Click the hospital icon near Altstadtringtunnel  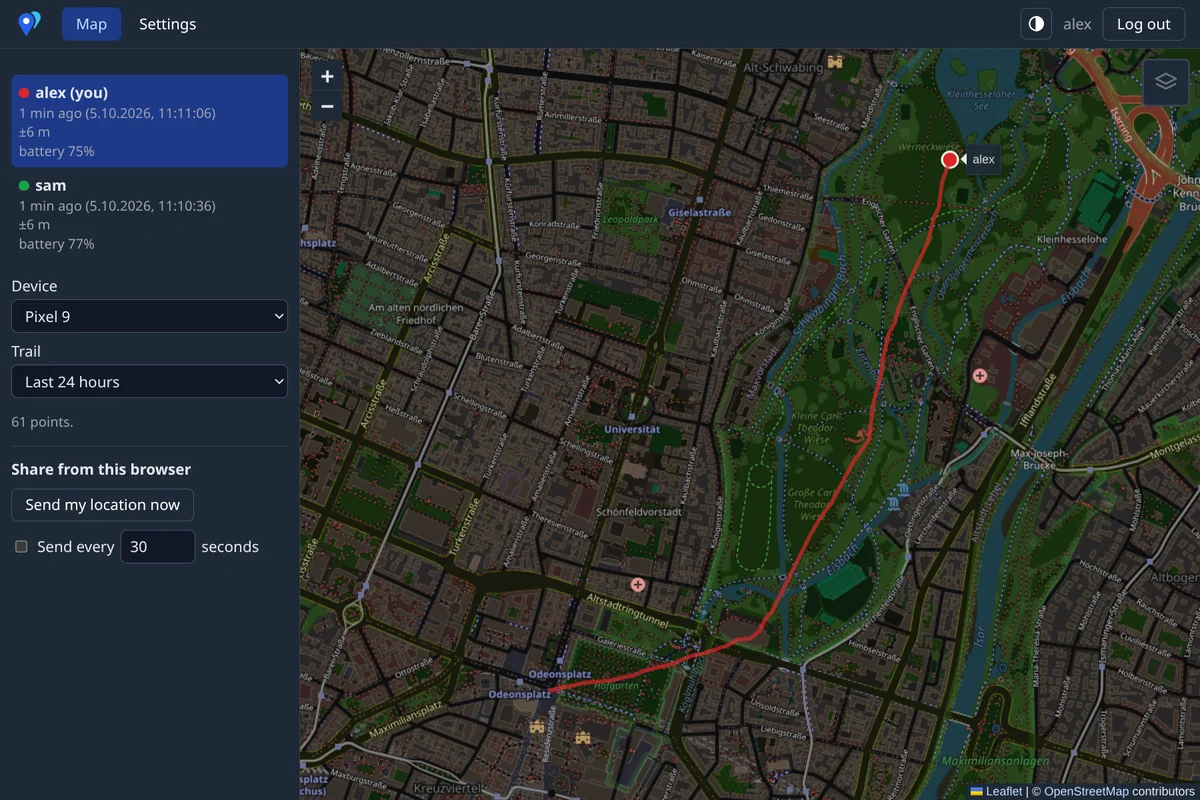[x=637, y=584]
